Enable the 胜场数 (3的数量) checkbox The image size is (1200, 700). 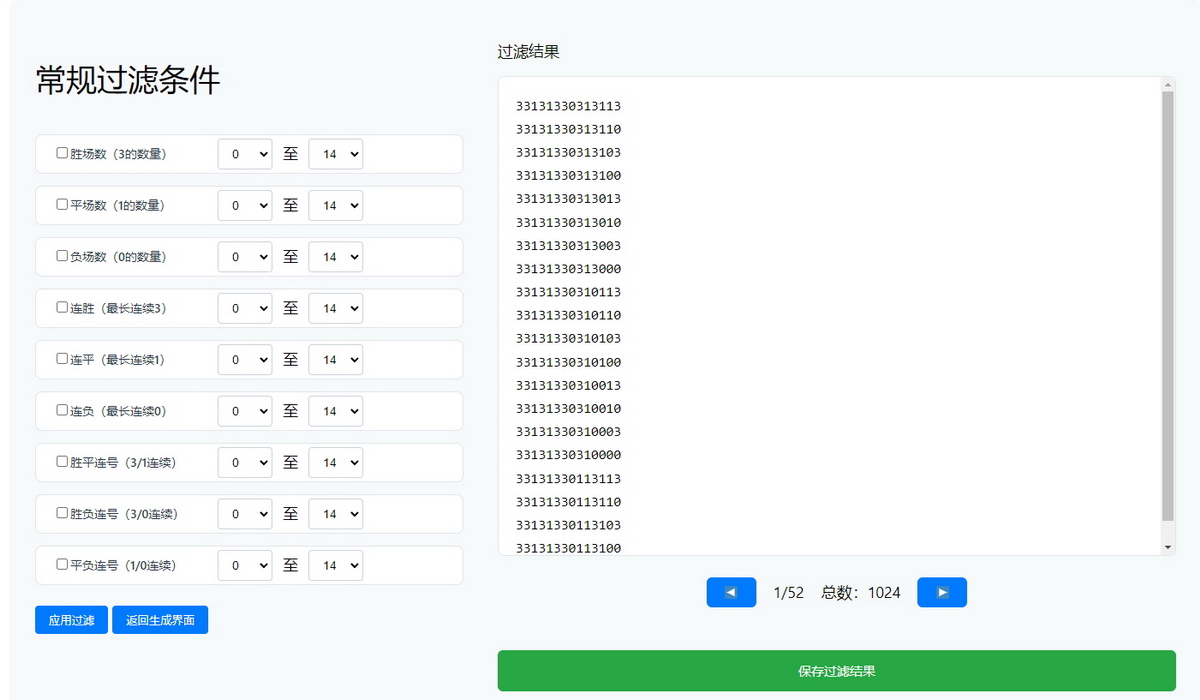tap(62, 153)
